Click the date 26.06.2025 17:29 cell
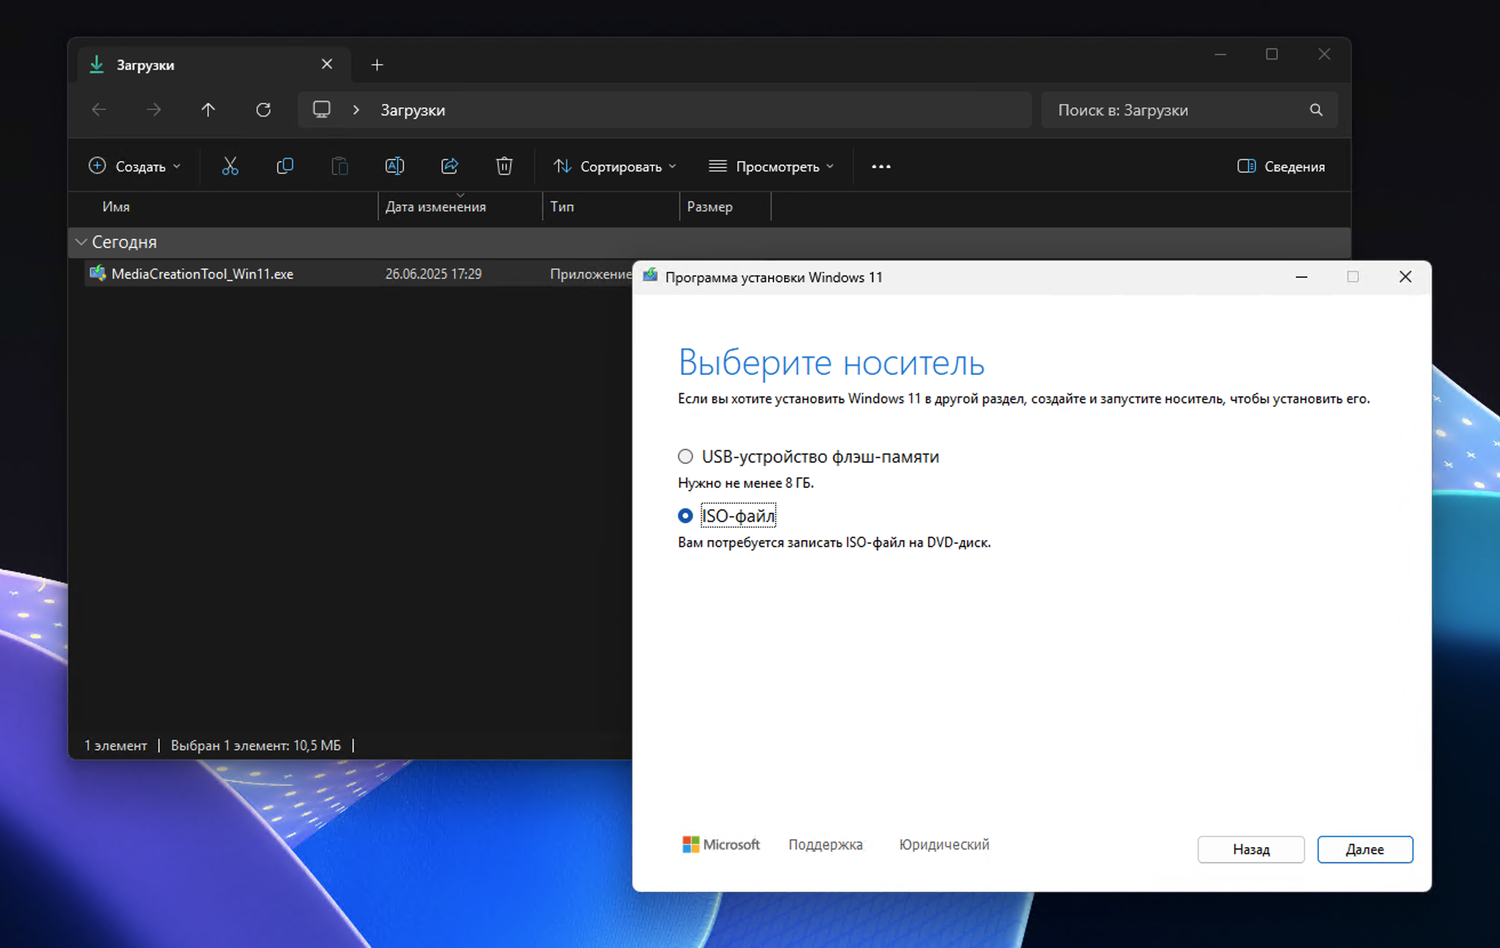This screenshot has width=1500, height=948. pyautogui.click(x=434, y=274)
